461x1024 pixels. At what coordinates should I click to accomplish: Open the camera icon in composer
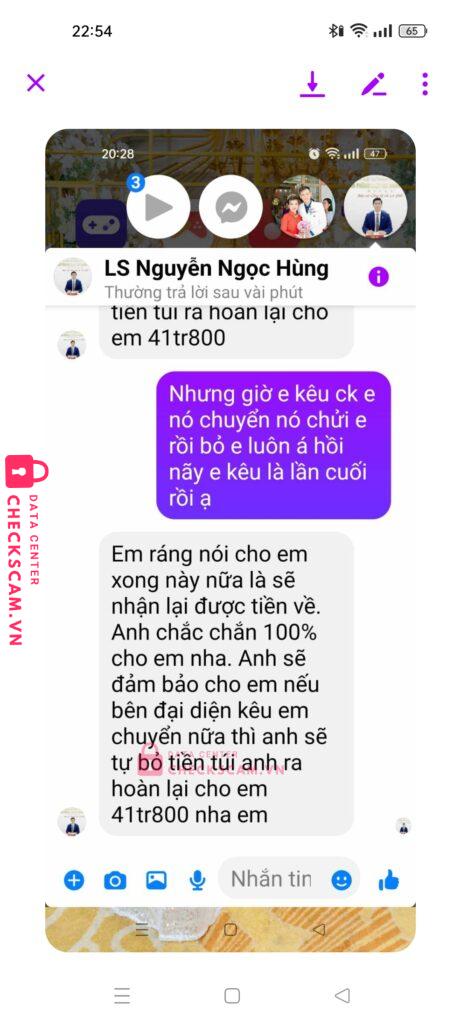[x=115, y=881]
